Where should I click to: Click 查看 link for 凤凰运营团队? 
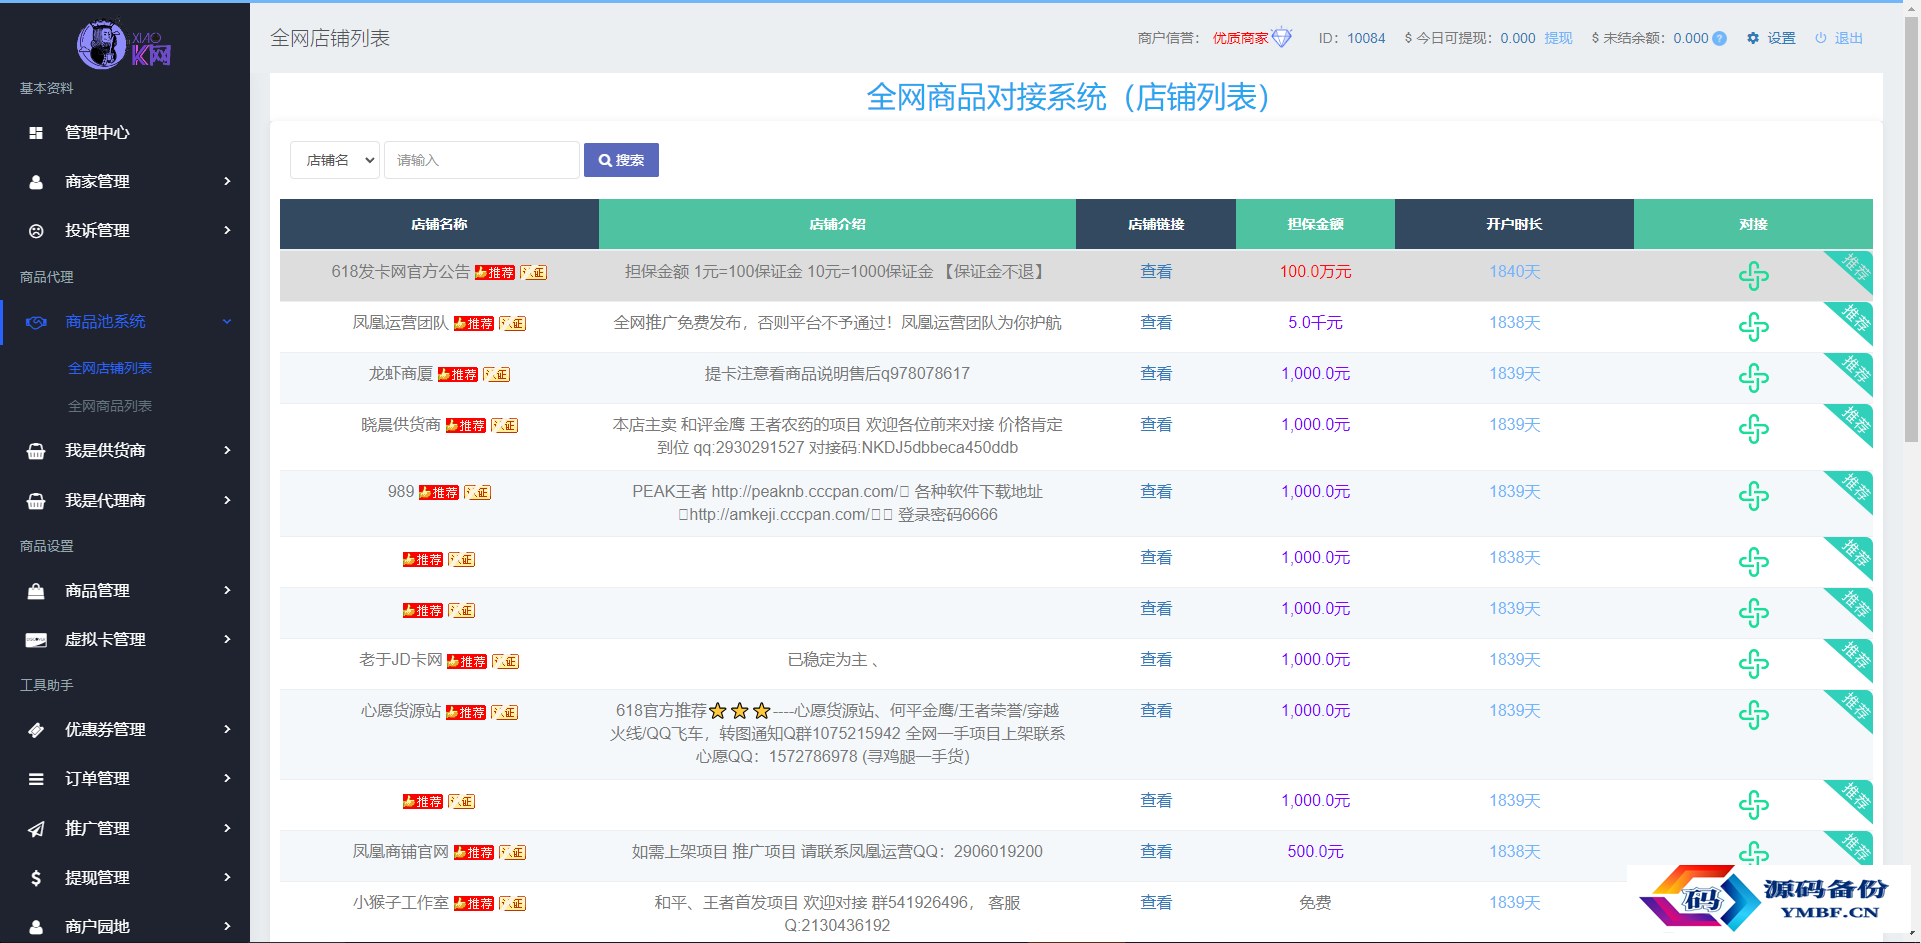(1156, 323)
